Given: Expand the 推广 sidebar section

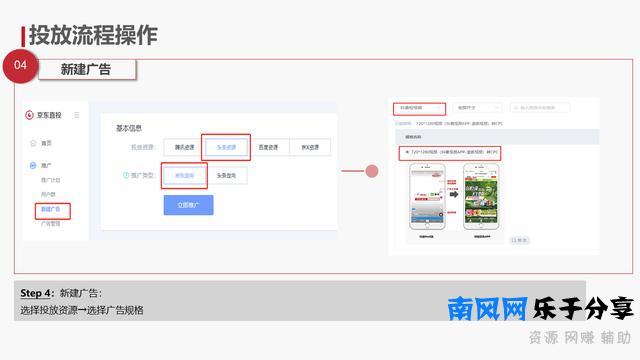Looking at the screenshot, I should (46, 165).
